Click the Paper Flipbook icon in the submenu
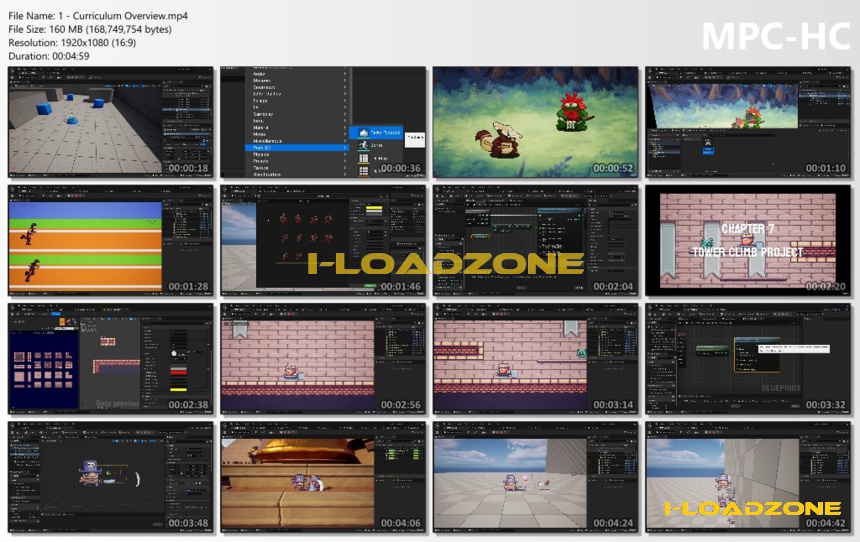Image resolution: width=860 pixels, height=542 pixels. click(363, 133)
